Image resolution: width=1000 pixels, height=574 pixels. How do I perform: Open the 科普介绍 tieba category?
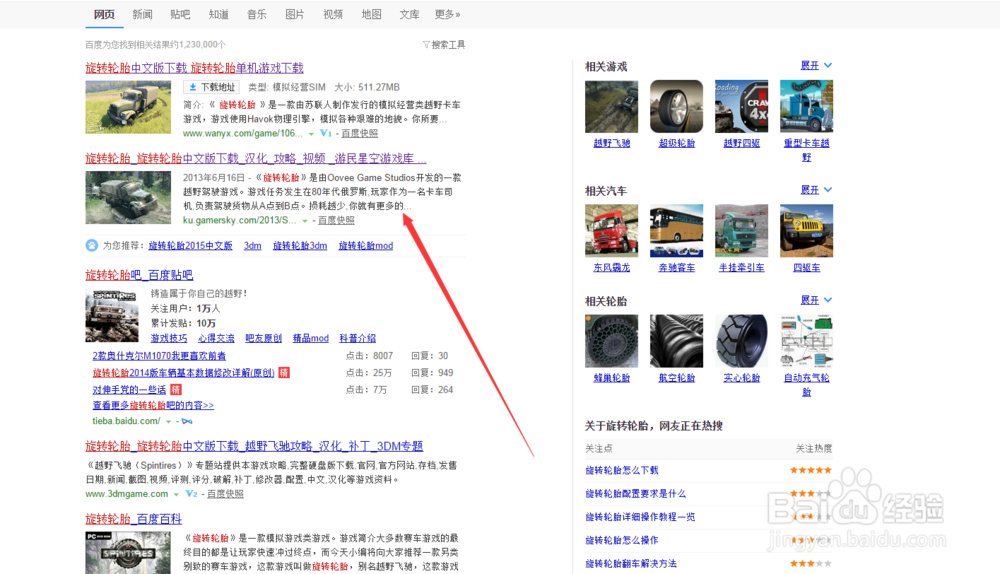point(358,338)
